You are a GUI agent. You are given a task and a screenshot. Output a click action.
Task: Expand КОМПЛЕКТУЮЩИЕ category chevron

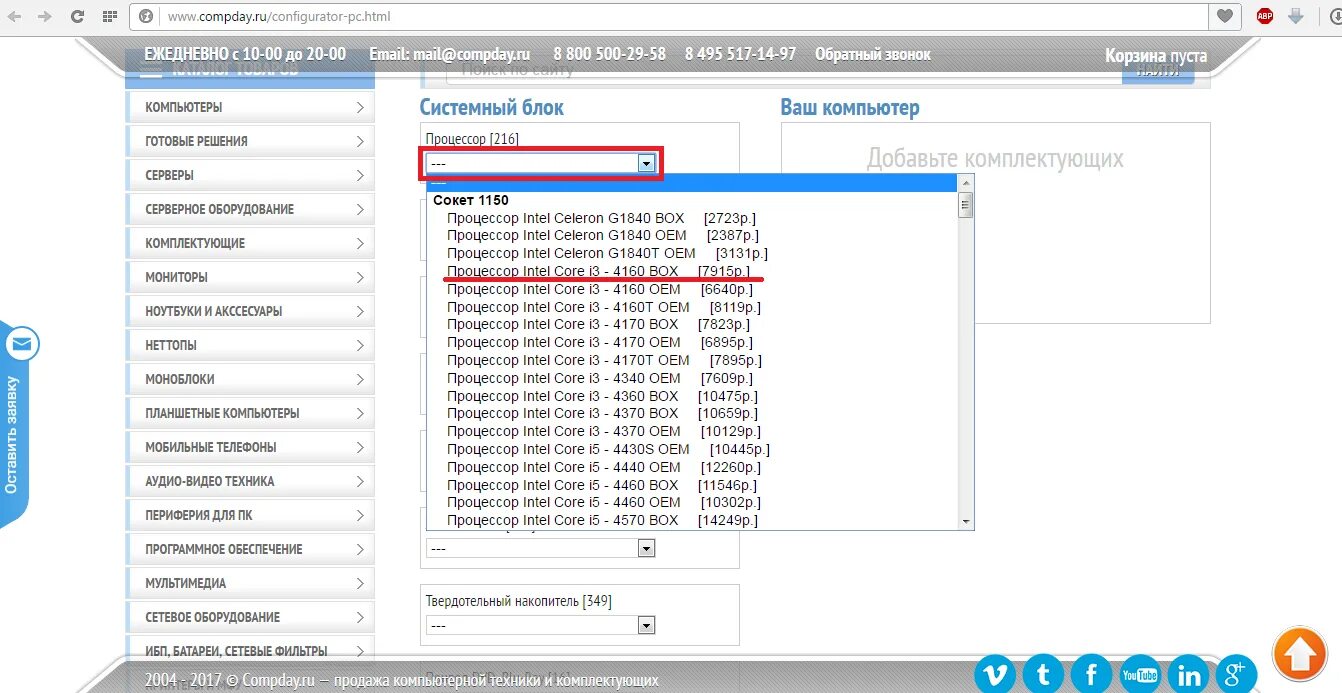360,243
